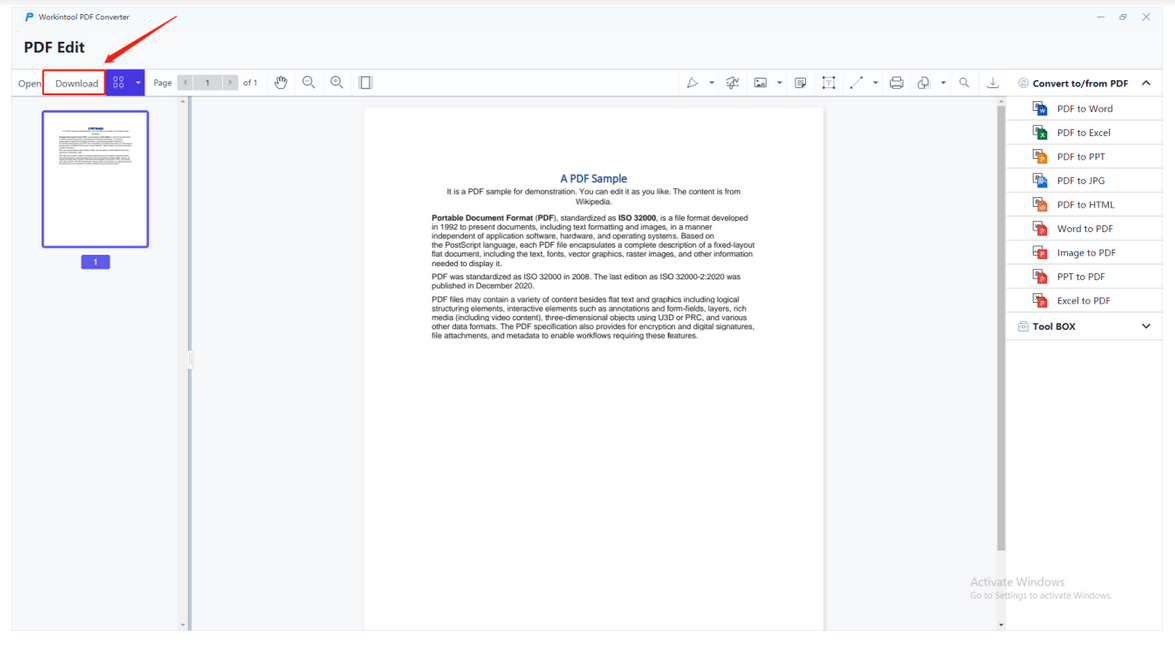Select the hand pan tool
The width and height of the screenshot is (1175, 651).
pos(281,83)
